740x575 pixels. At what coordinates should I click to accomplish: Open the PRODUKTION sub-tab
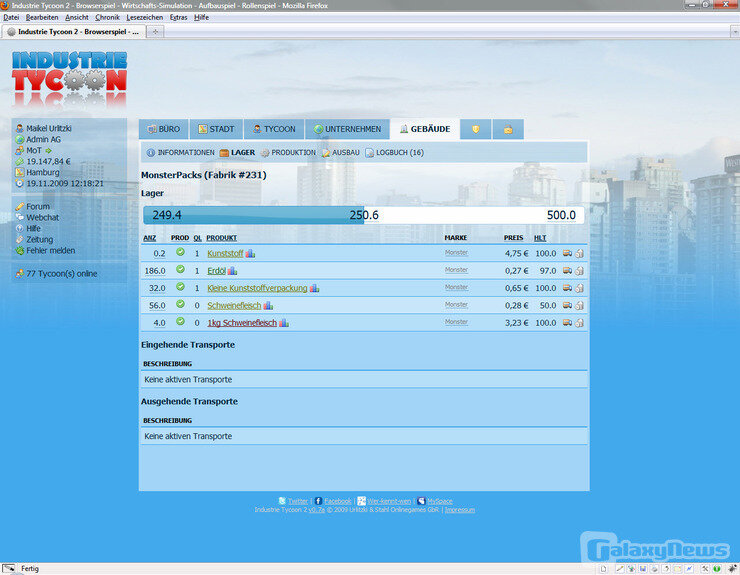(288, 153)
